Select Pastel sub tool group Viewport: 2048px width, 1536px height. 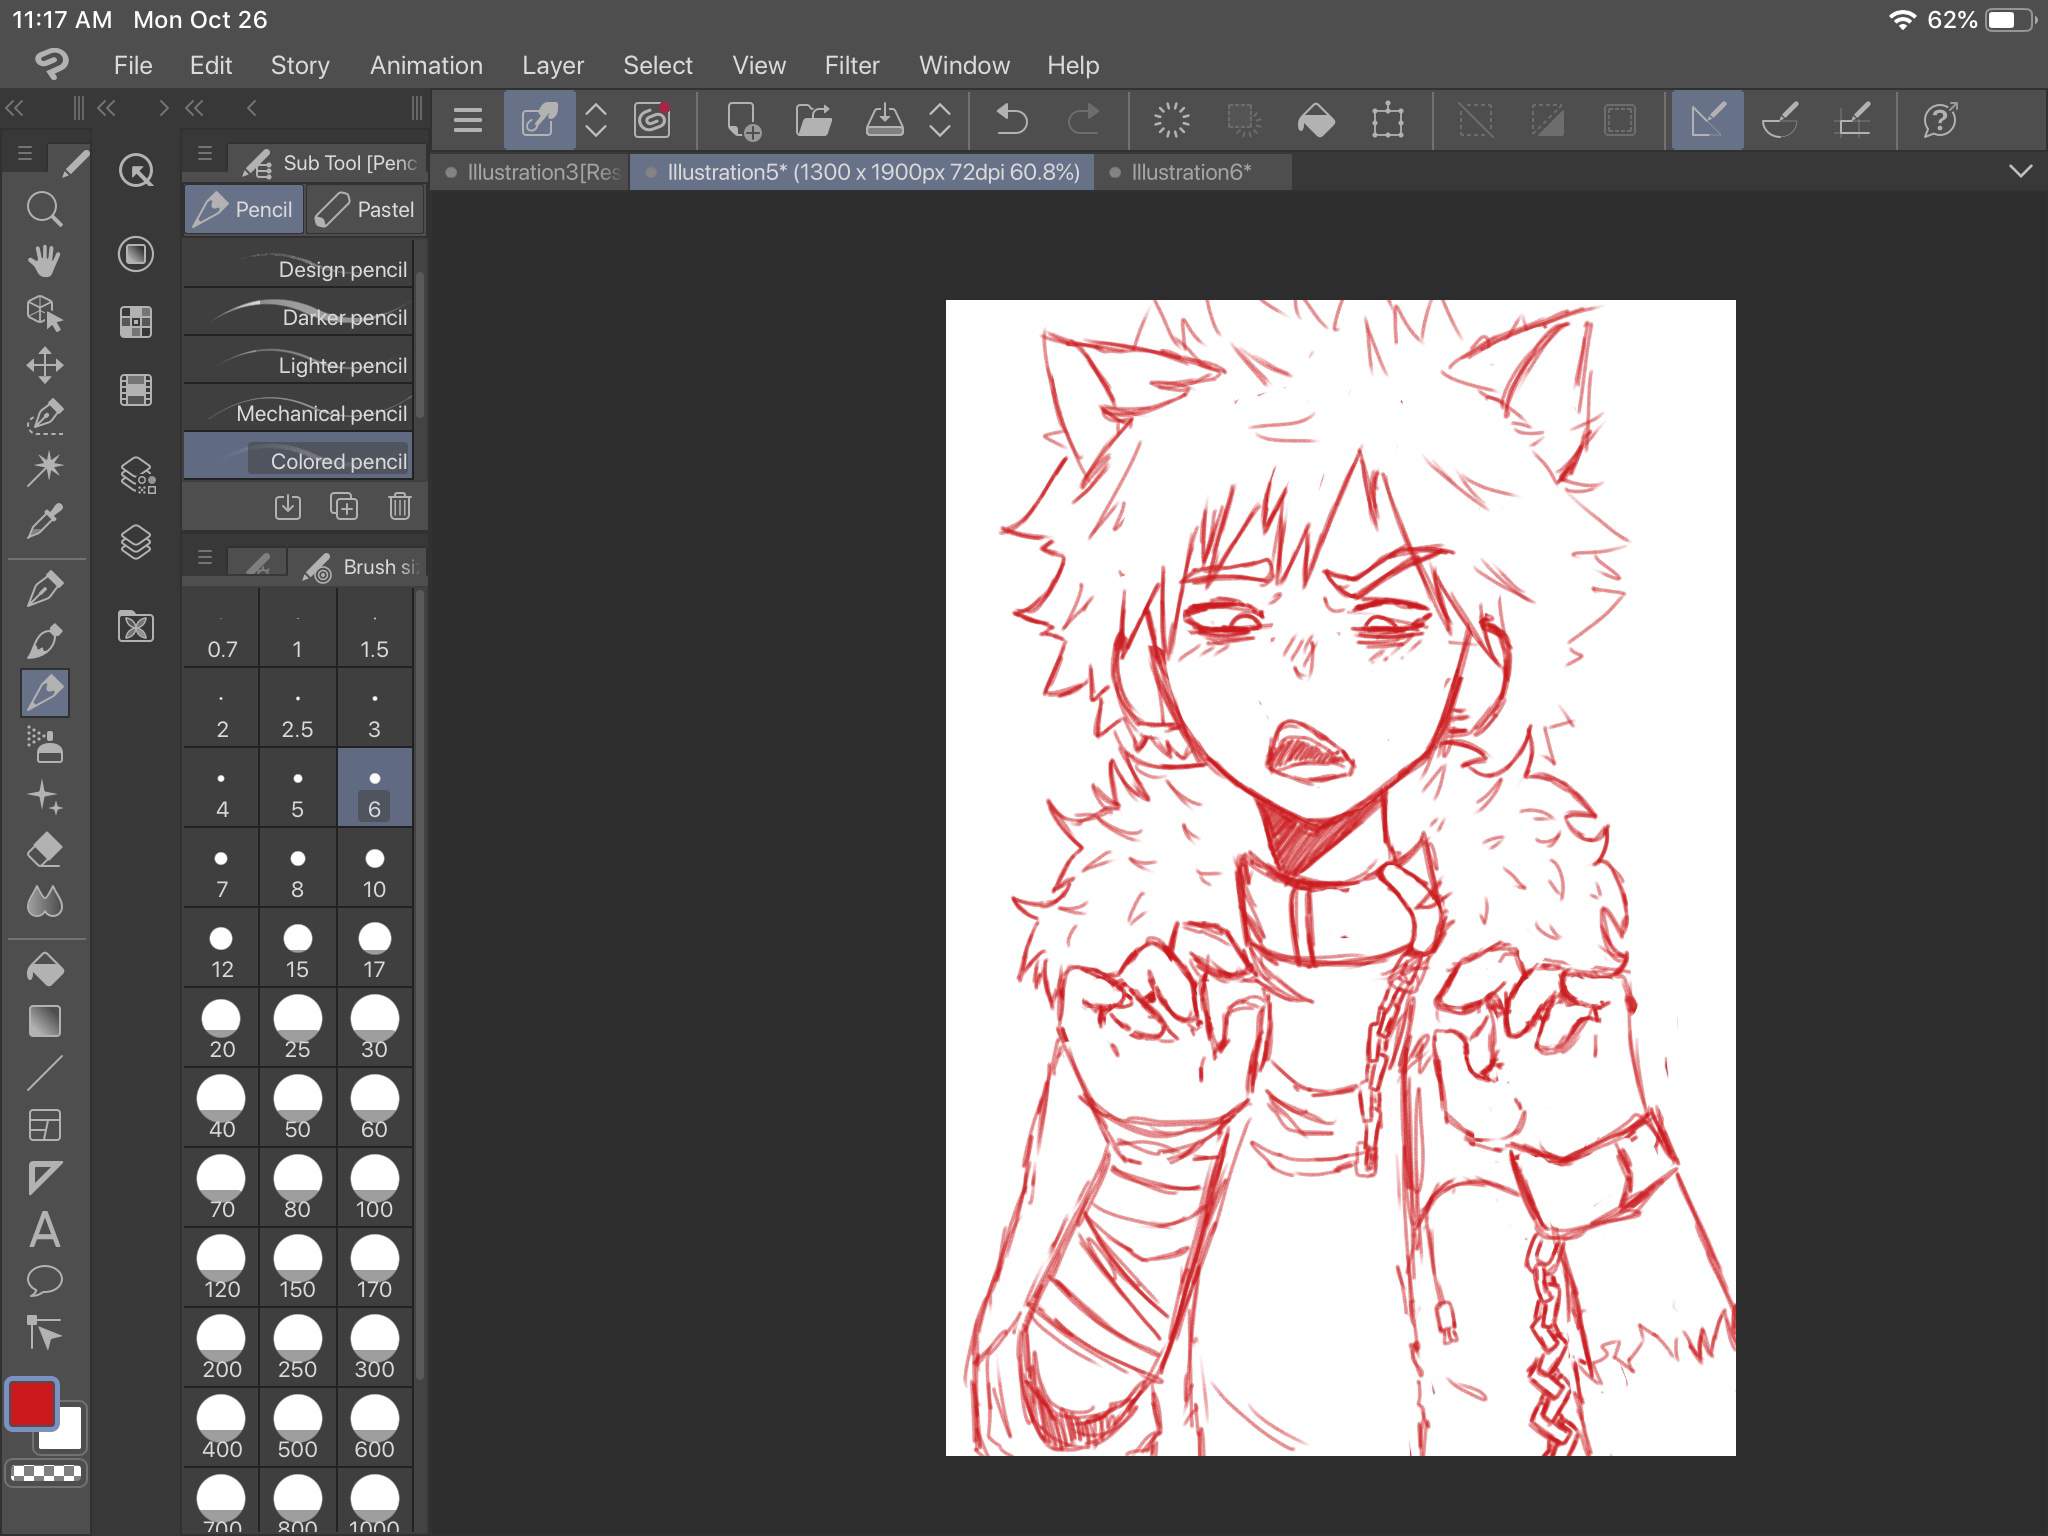(366, 209)
